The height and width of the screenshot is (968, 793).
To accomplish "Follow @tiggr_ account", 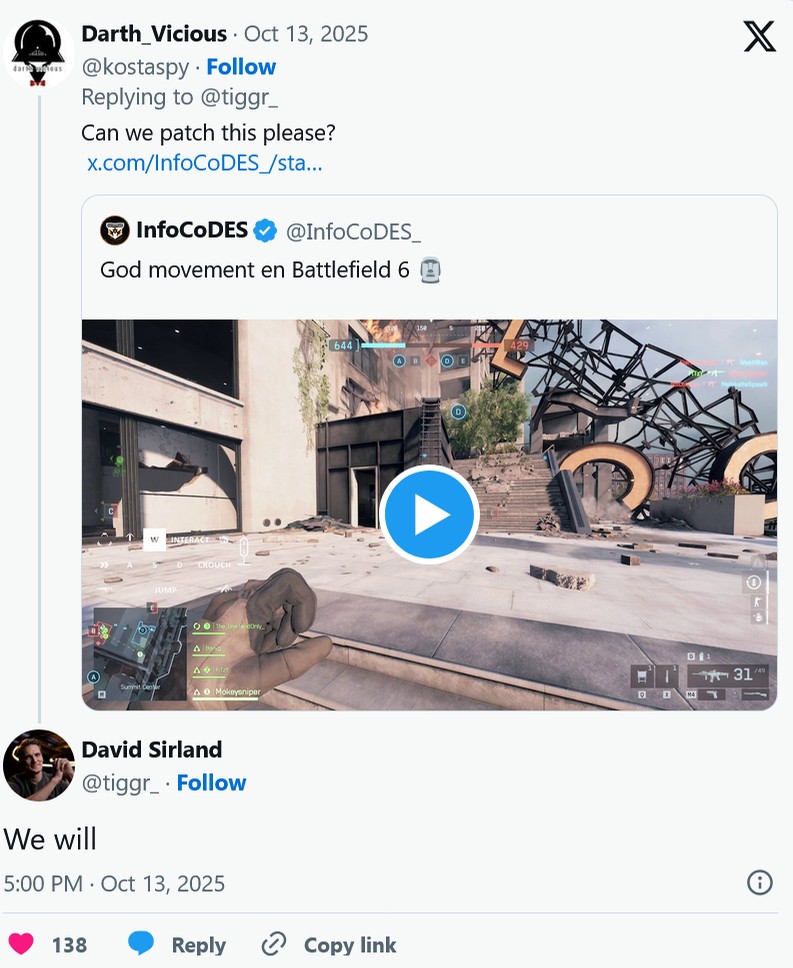I will 211,783.
